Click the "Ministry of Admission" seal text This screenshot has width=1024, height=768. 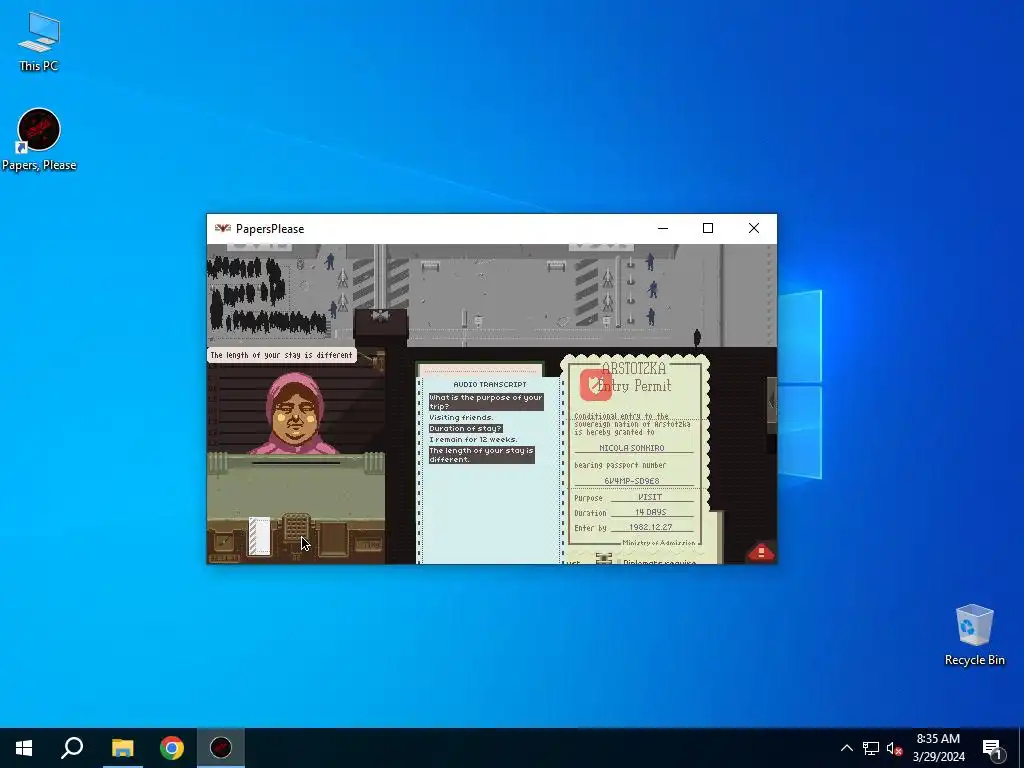pos(658,543)
